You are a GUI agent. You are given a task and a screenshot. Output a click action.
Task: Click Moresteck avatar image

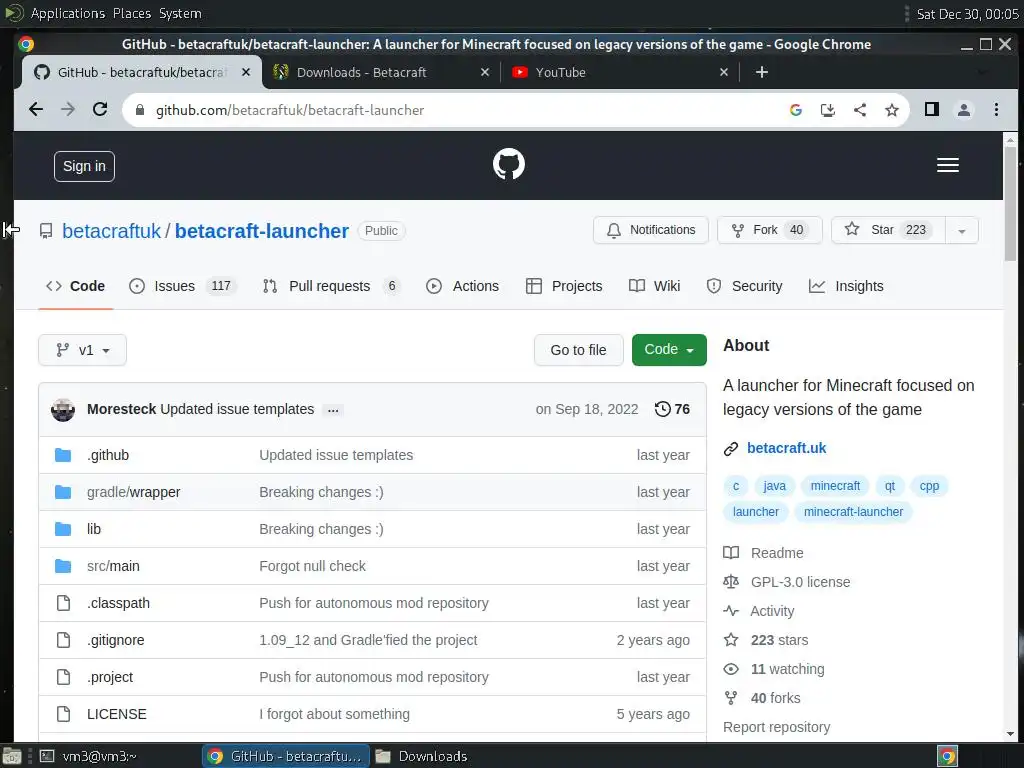[x=63, y=409]
